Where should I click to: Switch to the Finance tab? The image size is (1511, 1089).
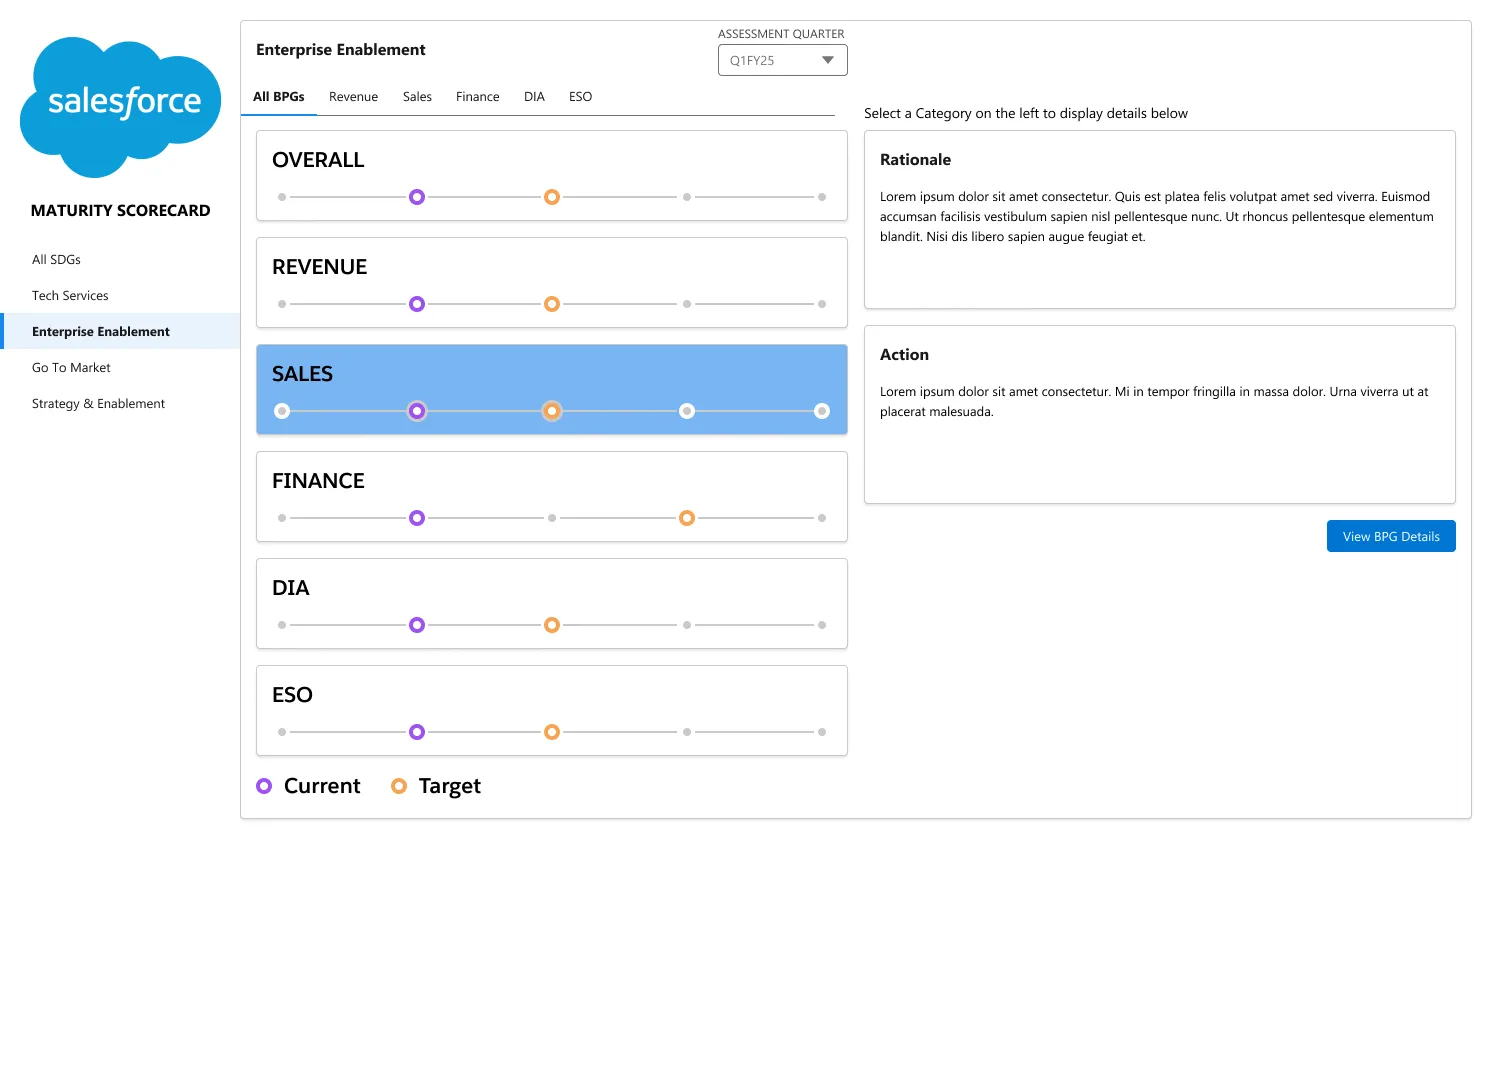point(477,97)
